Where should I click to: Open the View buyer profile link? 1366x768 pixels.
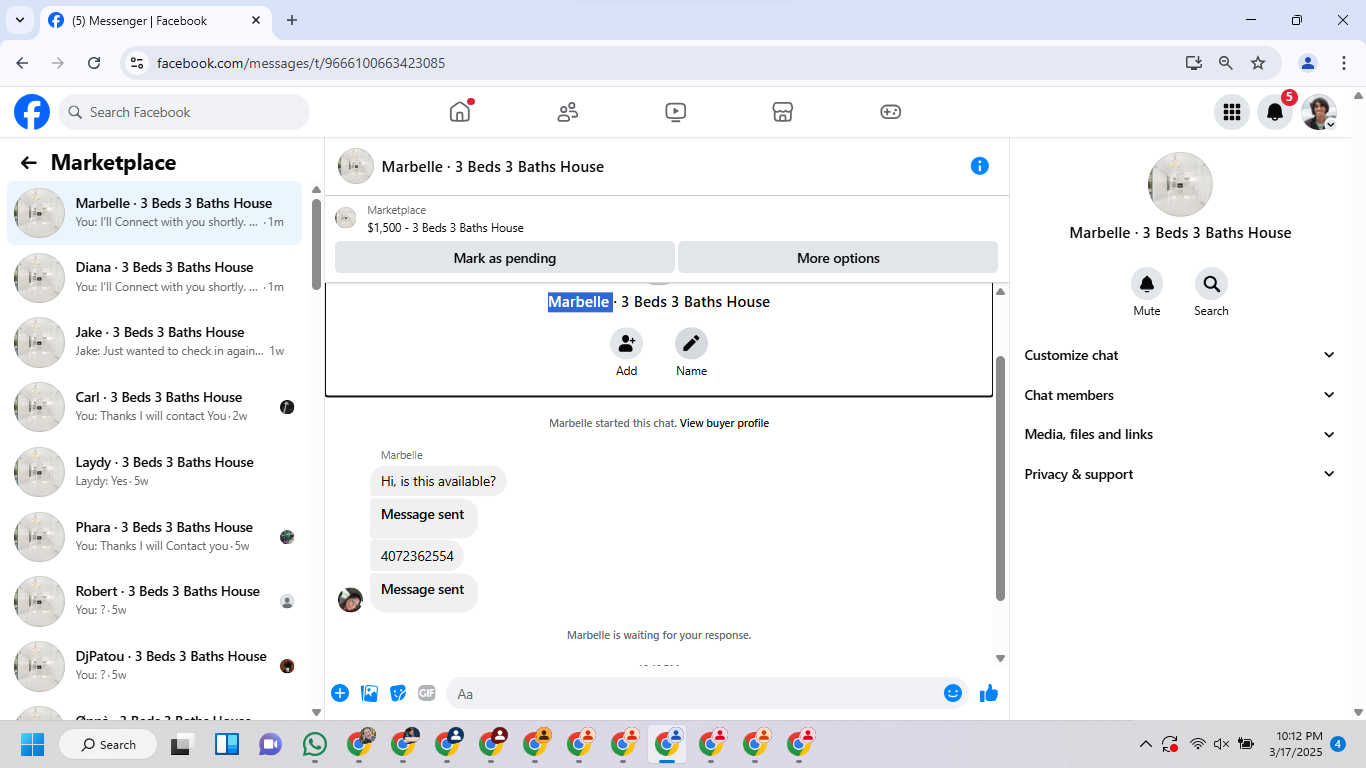(724, 423)
